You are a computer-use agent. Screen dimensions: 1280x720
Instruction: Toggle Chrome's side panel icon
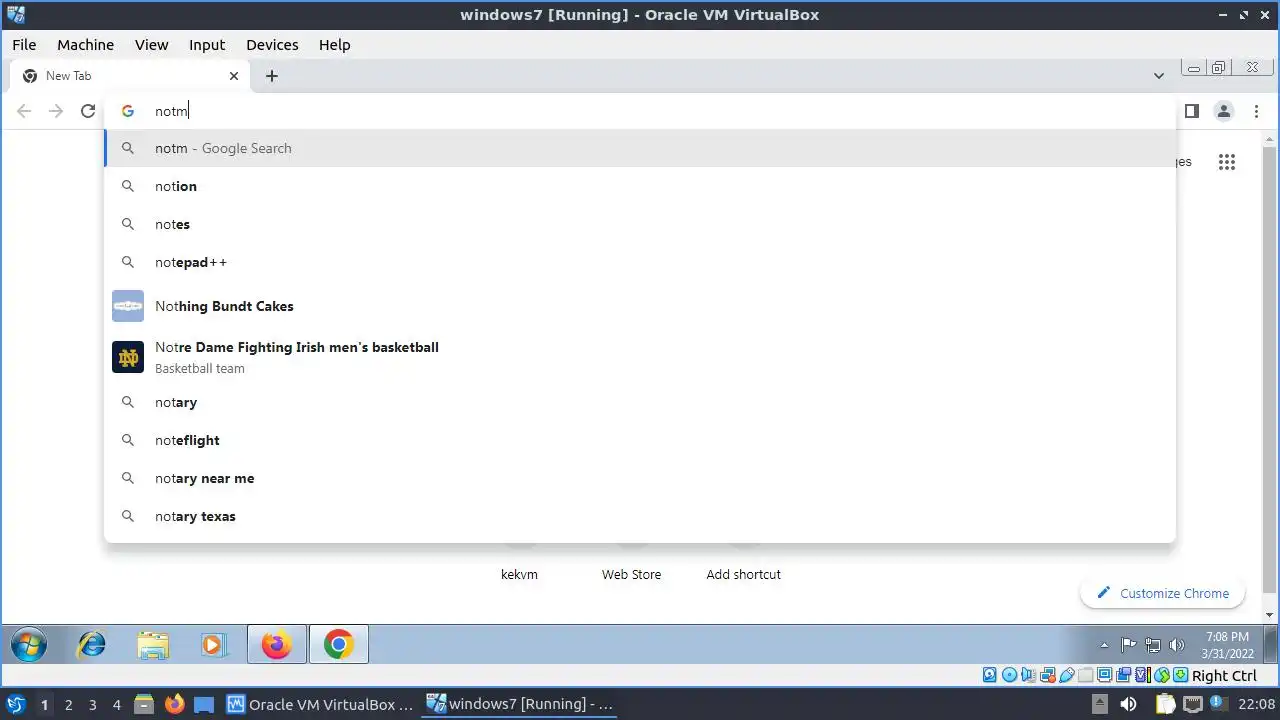(1191, 111)
